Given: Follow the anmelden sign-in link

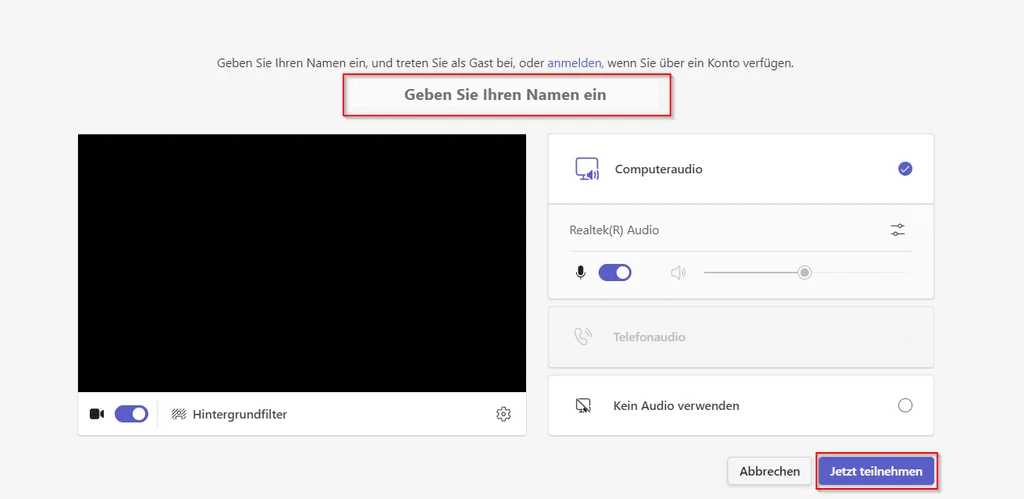Looking at the screenshot, I should [574, 63].
